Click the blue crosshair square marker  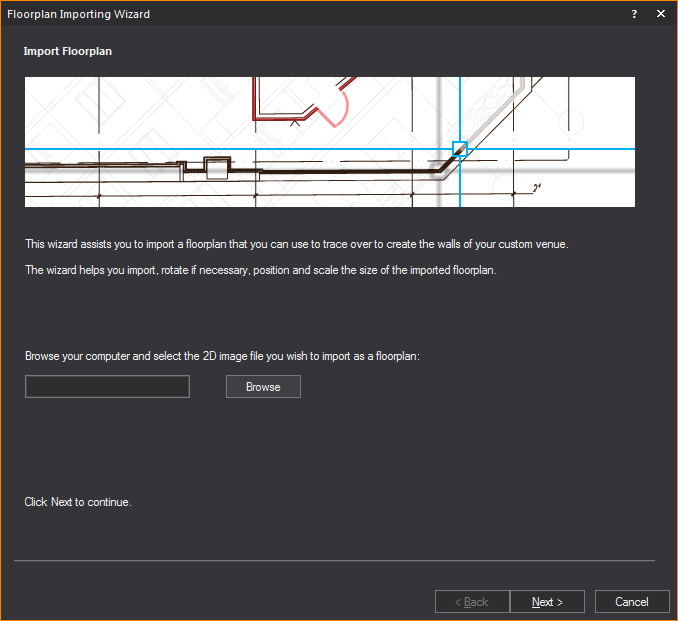[460, 149]
